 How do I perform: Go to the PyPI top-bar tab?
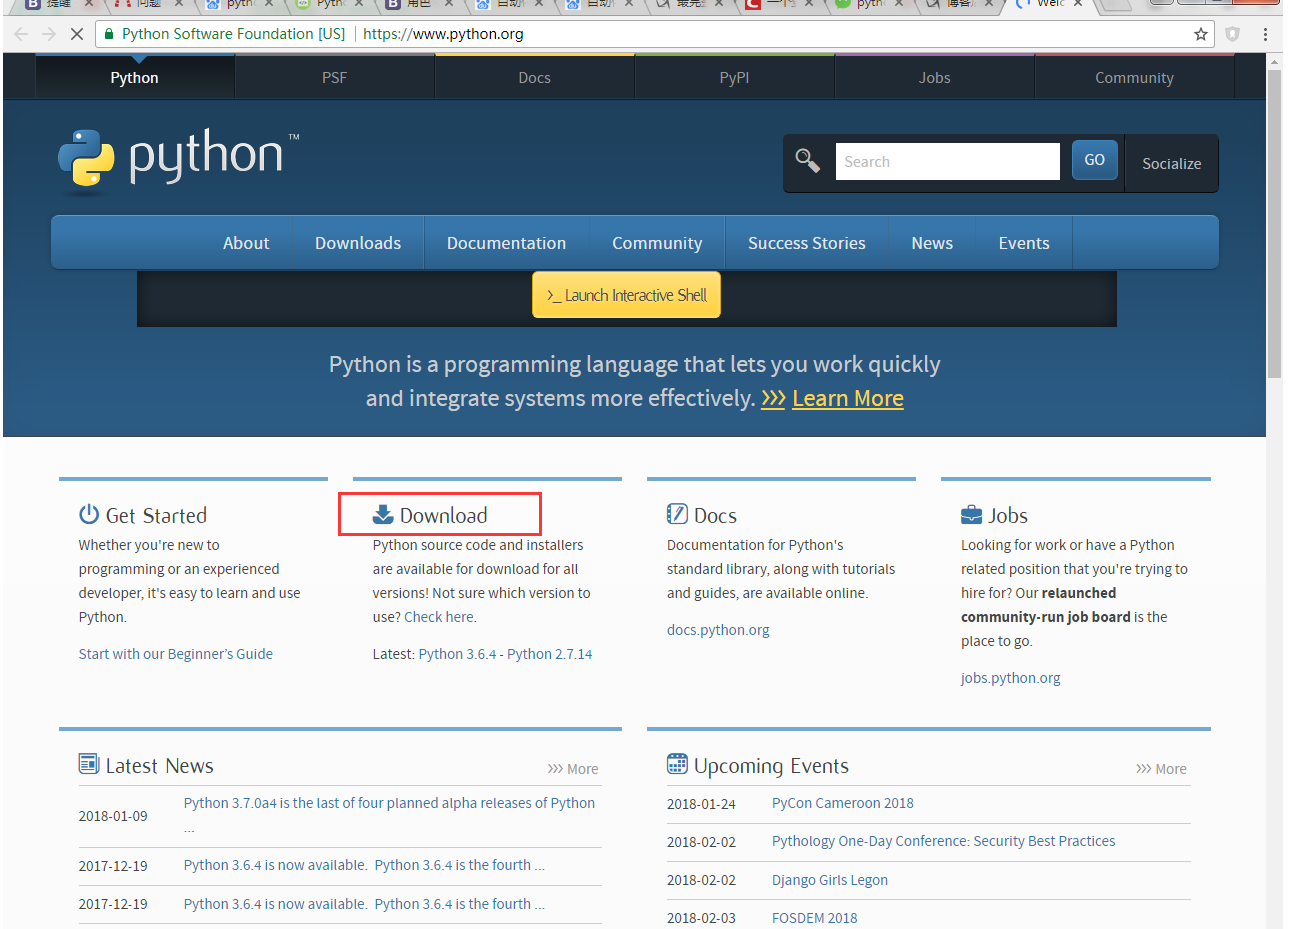pyautogui.click(x=735, y=77)
